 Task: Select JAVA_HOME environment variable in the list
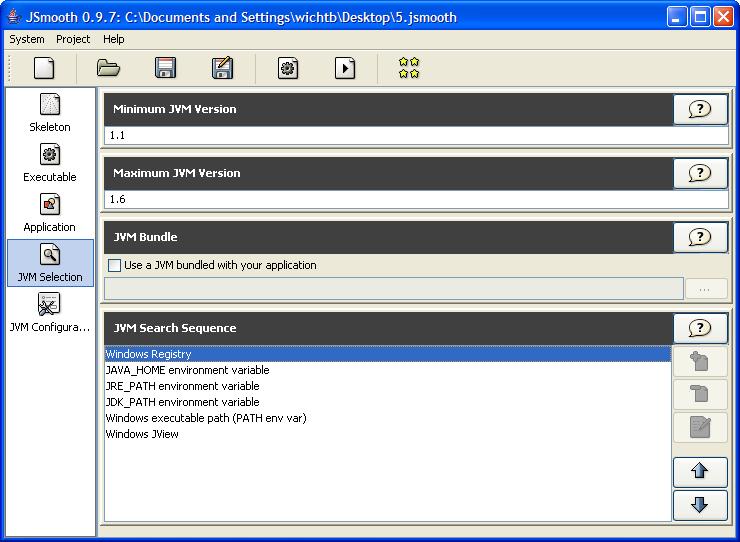[187, 370]
